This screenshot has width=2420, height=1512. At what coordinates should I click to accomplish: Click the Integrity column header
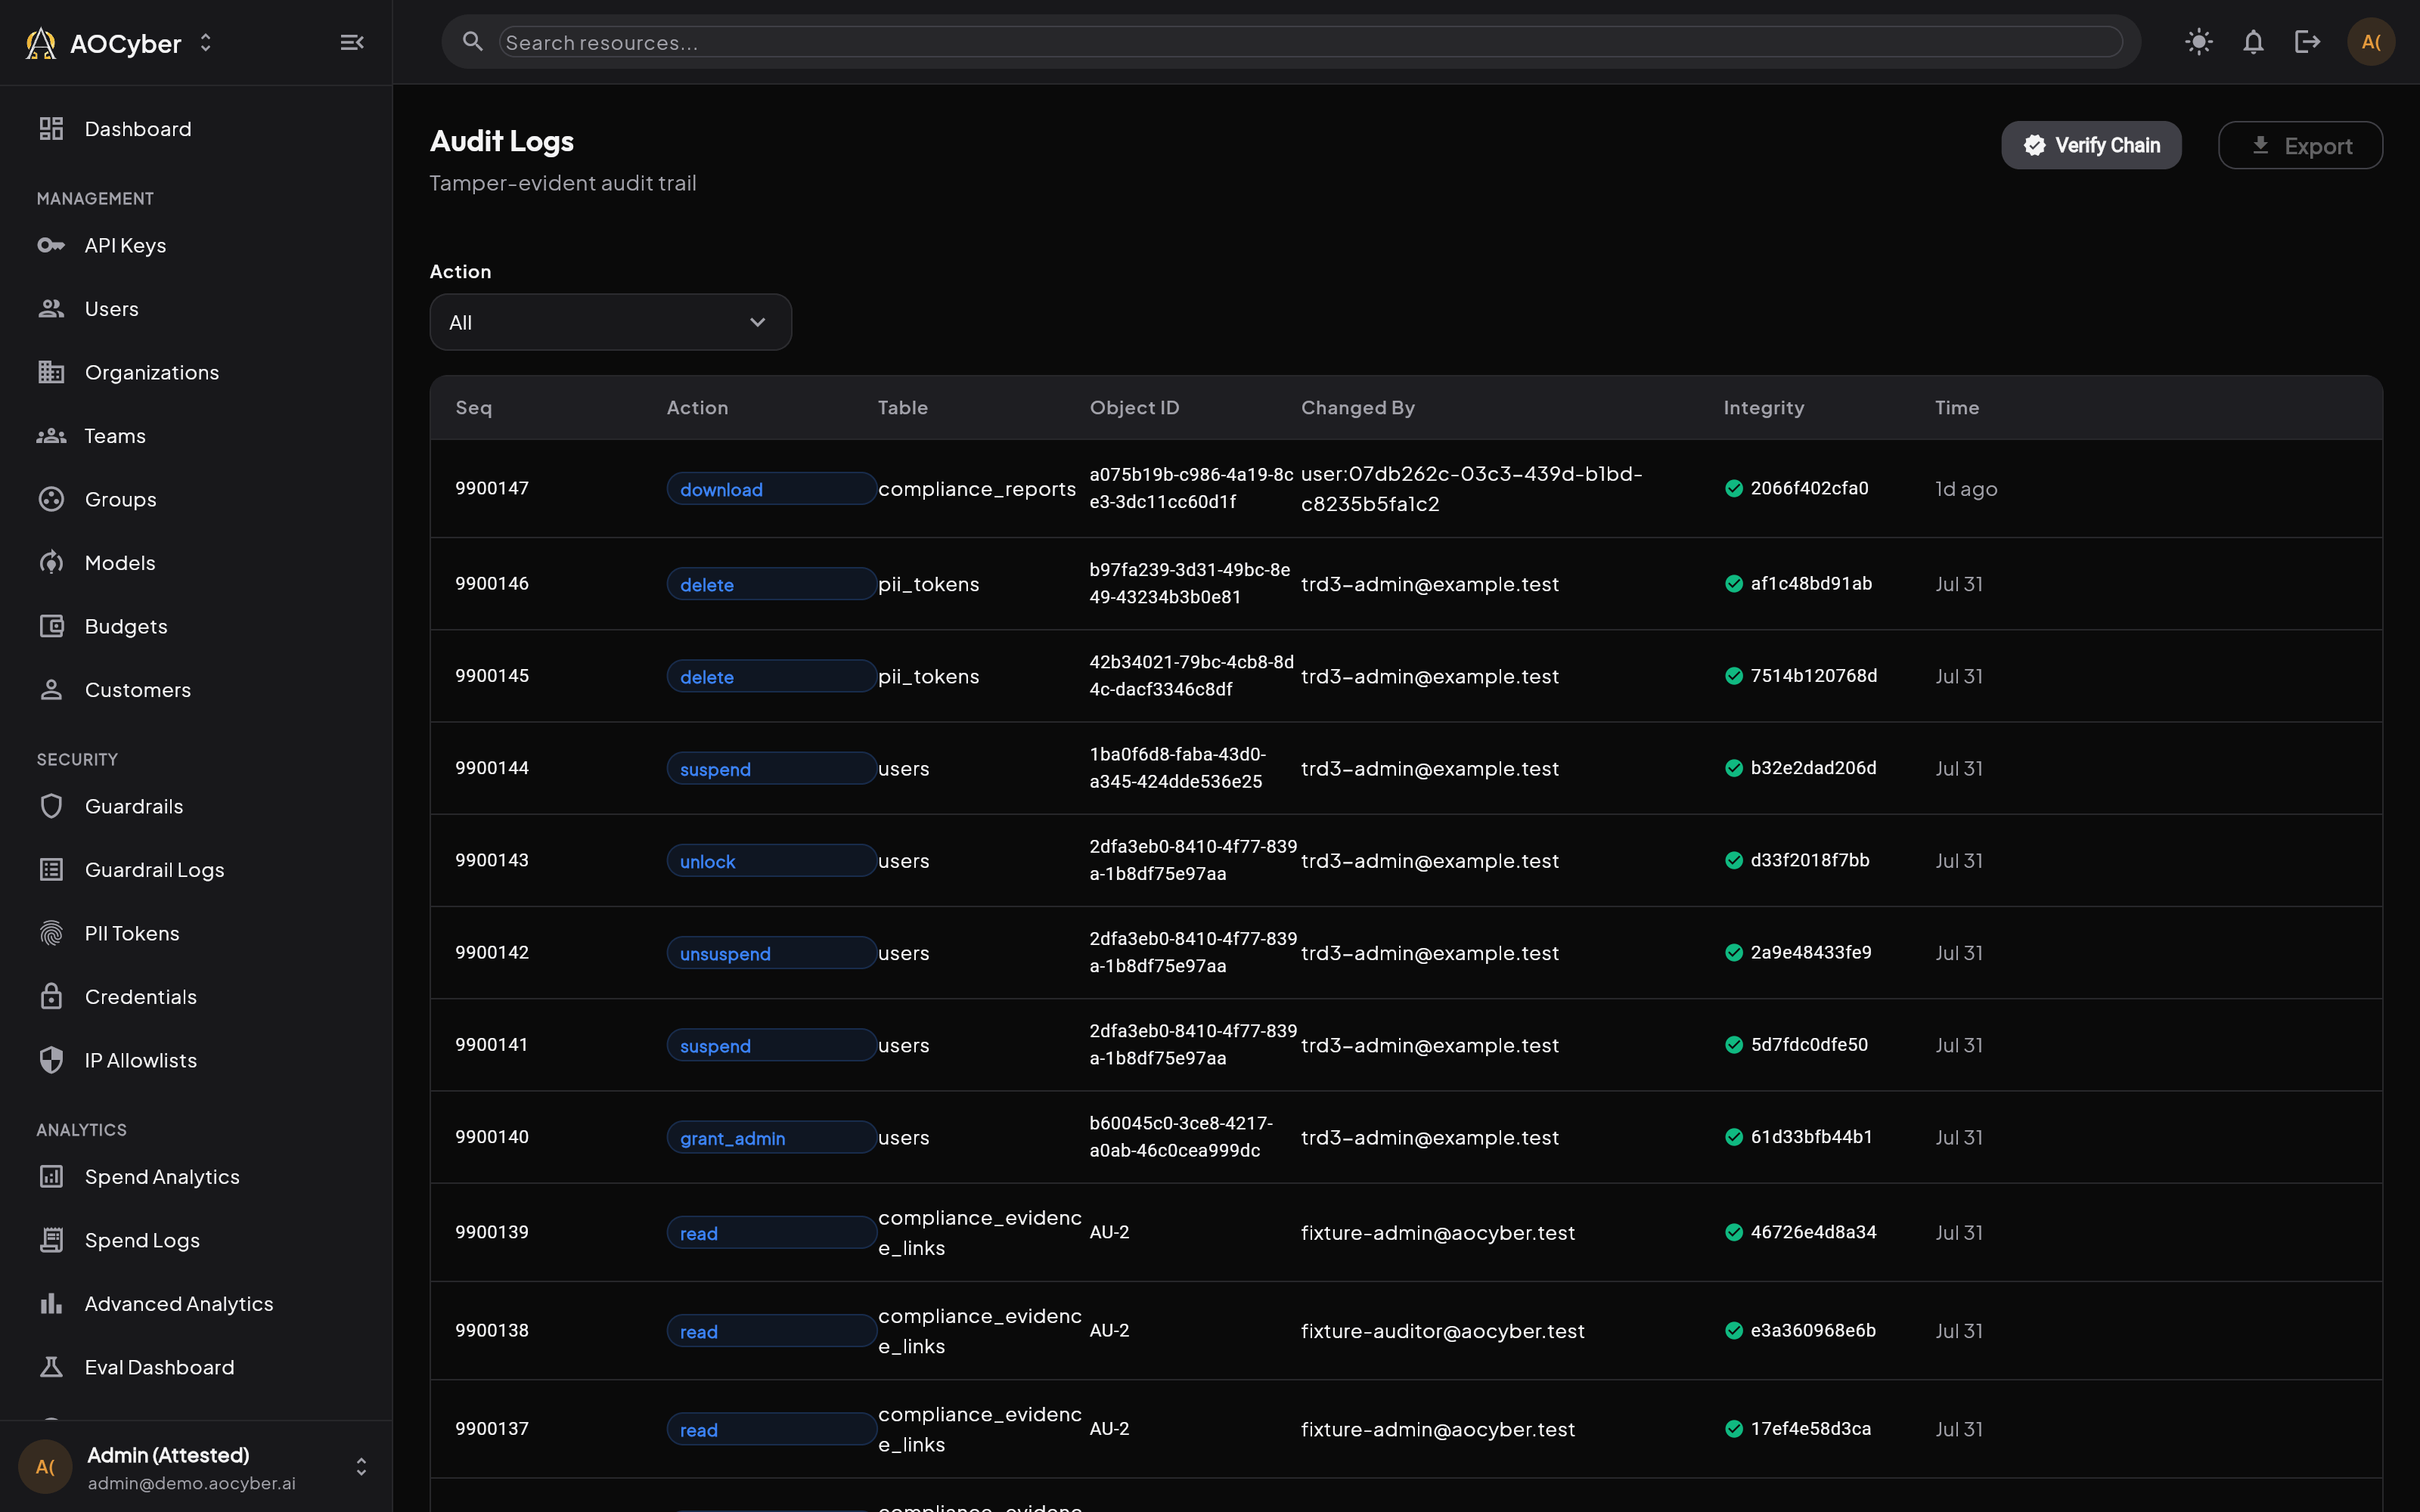tap(1764, 407)
